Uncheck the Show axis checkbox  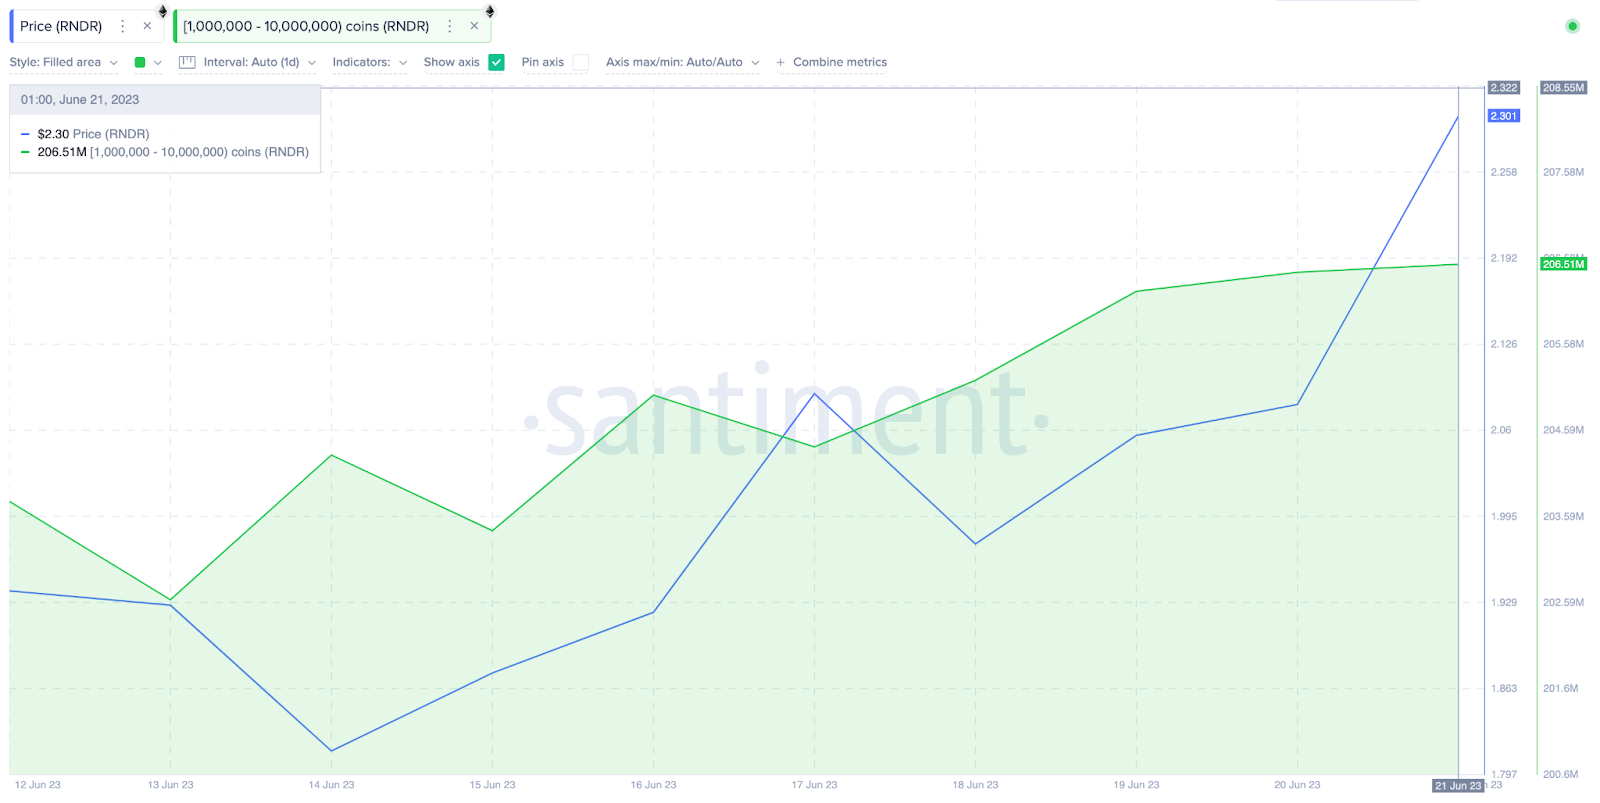[497, 62]
